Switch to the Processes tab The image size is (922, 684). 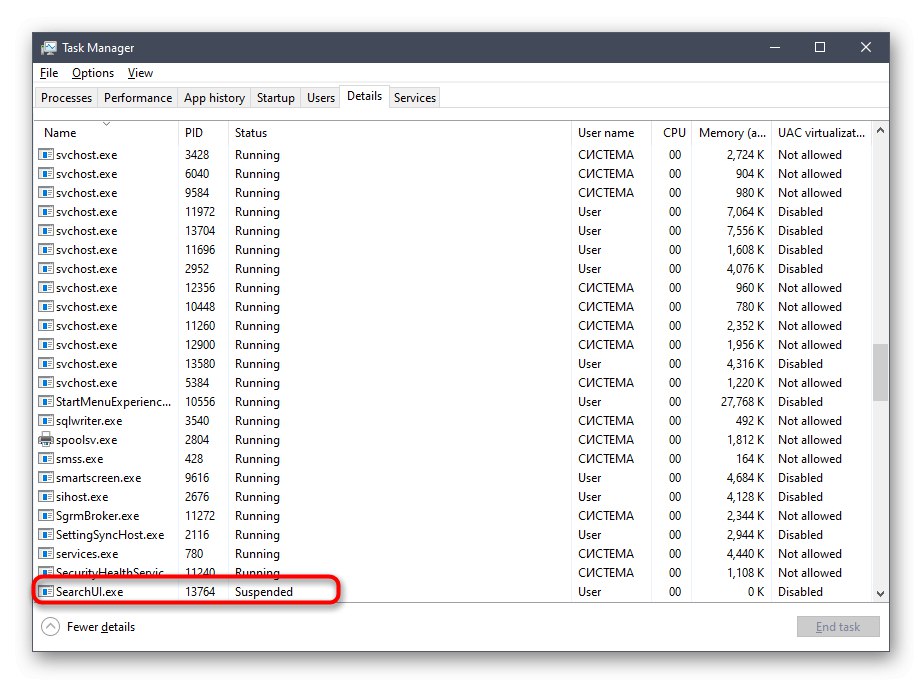click(x=66, y=98)
